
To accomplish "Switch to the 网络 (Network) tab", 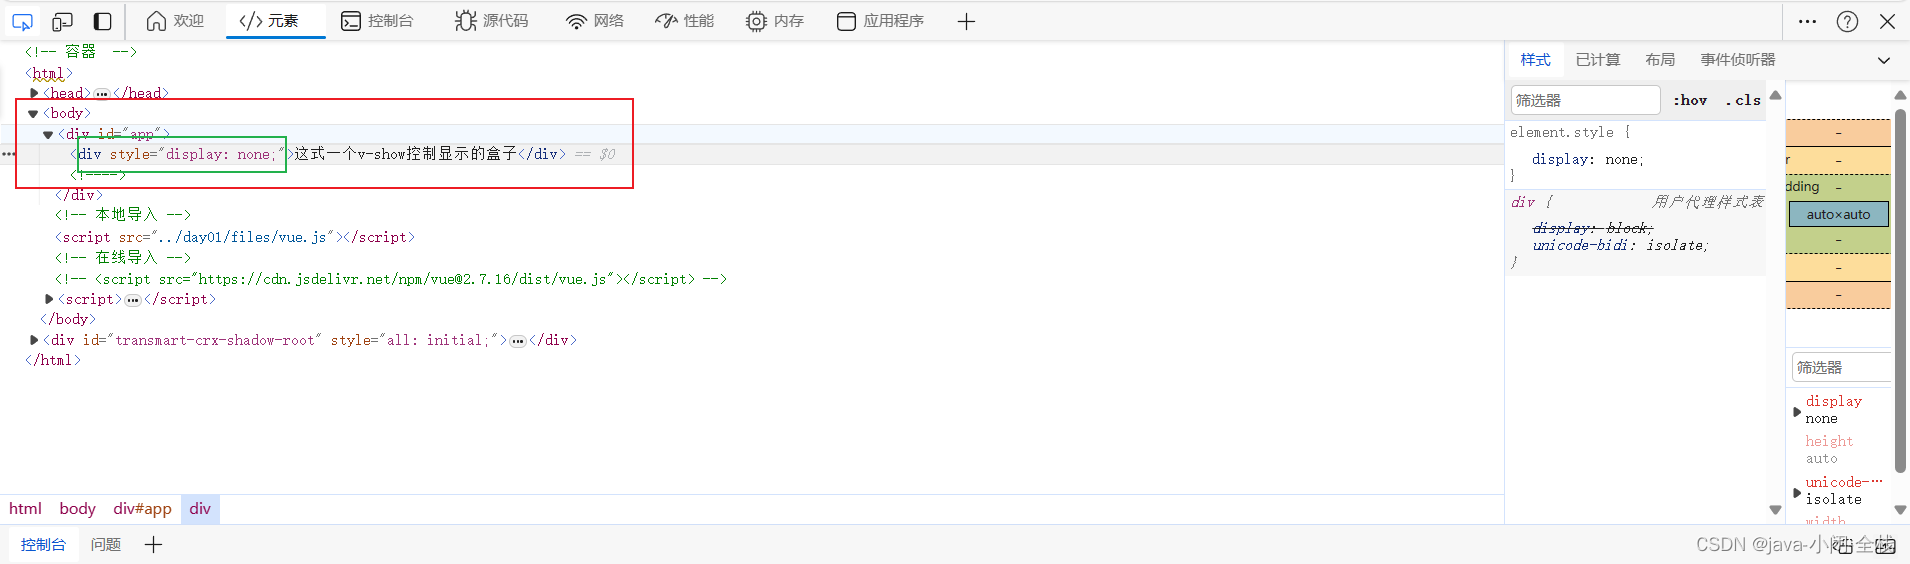I will click(595, 21).
